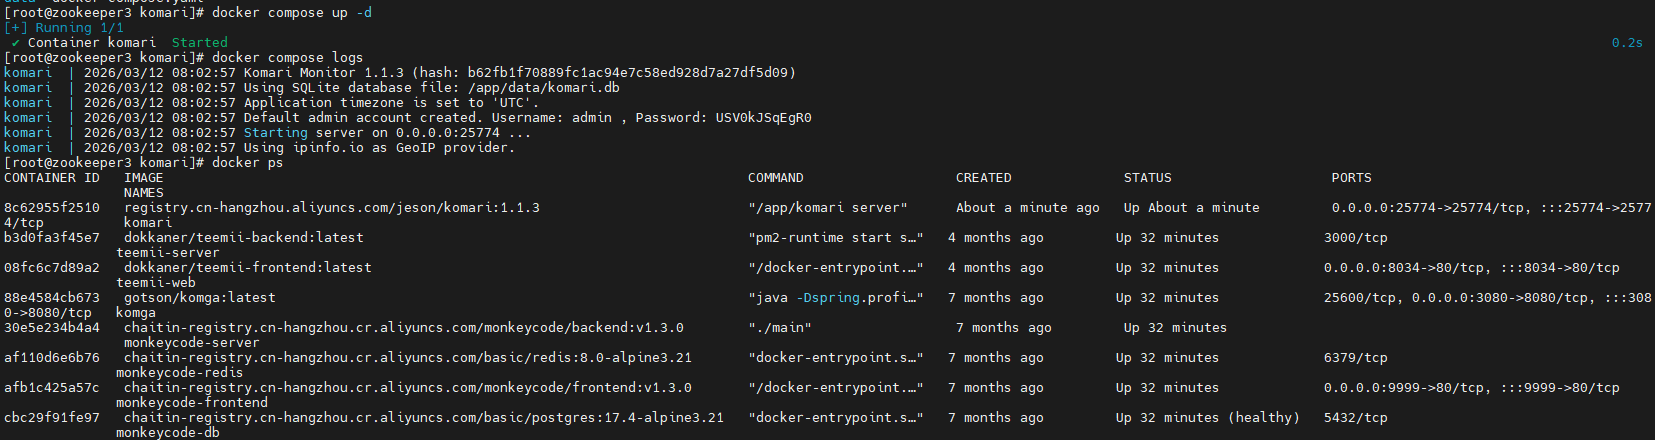Click the PORTS column header
The width and height of the screenshot is (1655, 440).
click(1351, 178)
